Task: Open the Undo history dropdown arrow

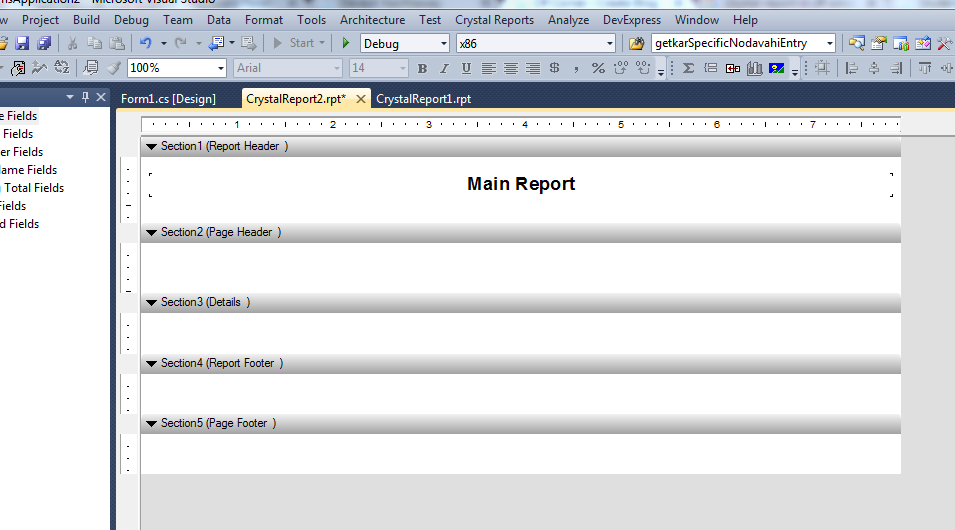Action: point(163,43)
